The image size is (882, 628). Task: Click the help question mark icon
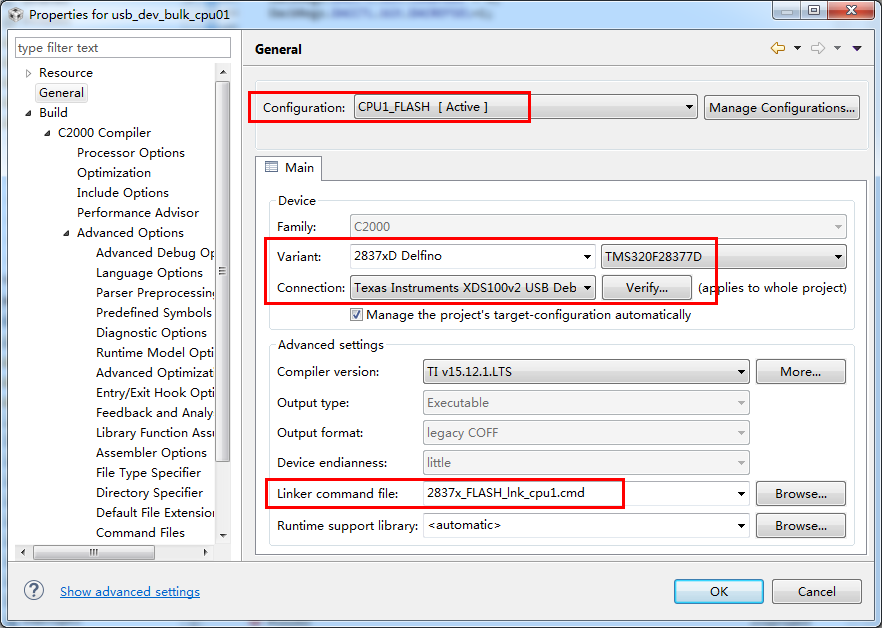34,590
